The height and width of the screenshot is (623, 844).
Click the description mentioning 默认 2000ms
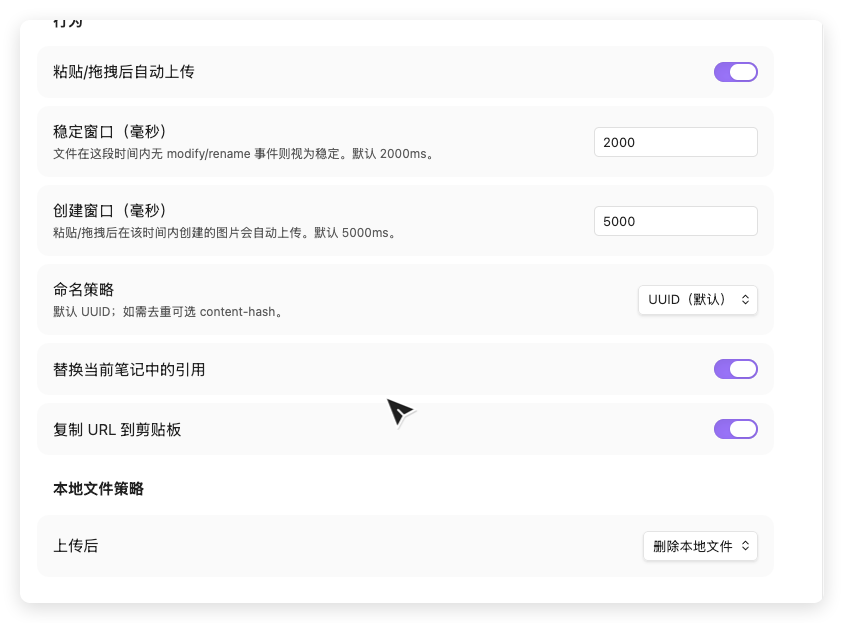[244, 154]
